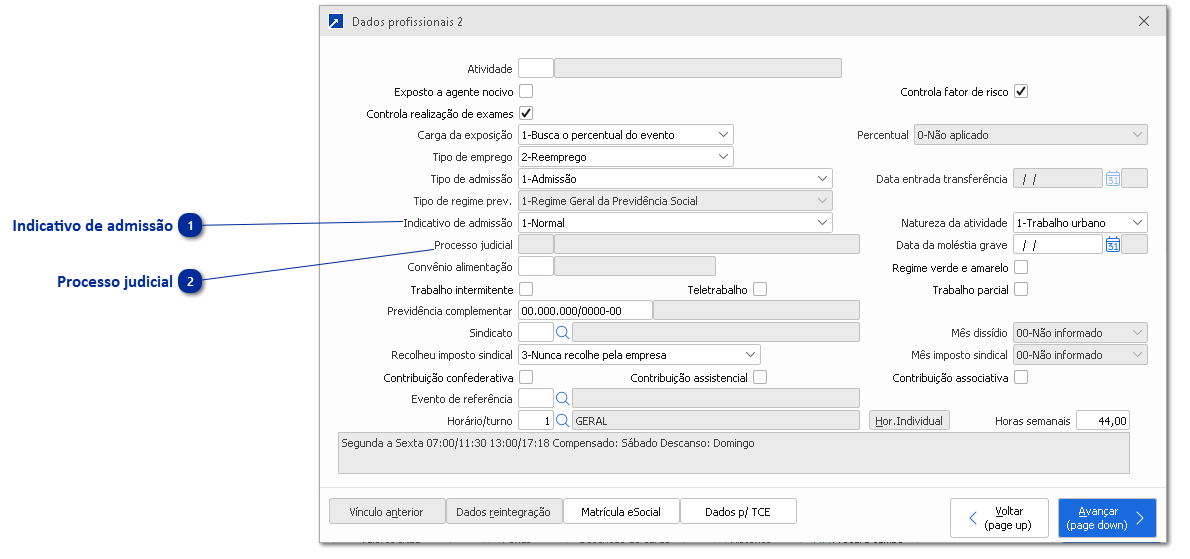Viewport: 1190px width, 559px height.
Task: Click the Evento de referência search icon
Action: tap(562, 399)
